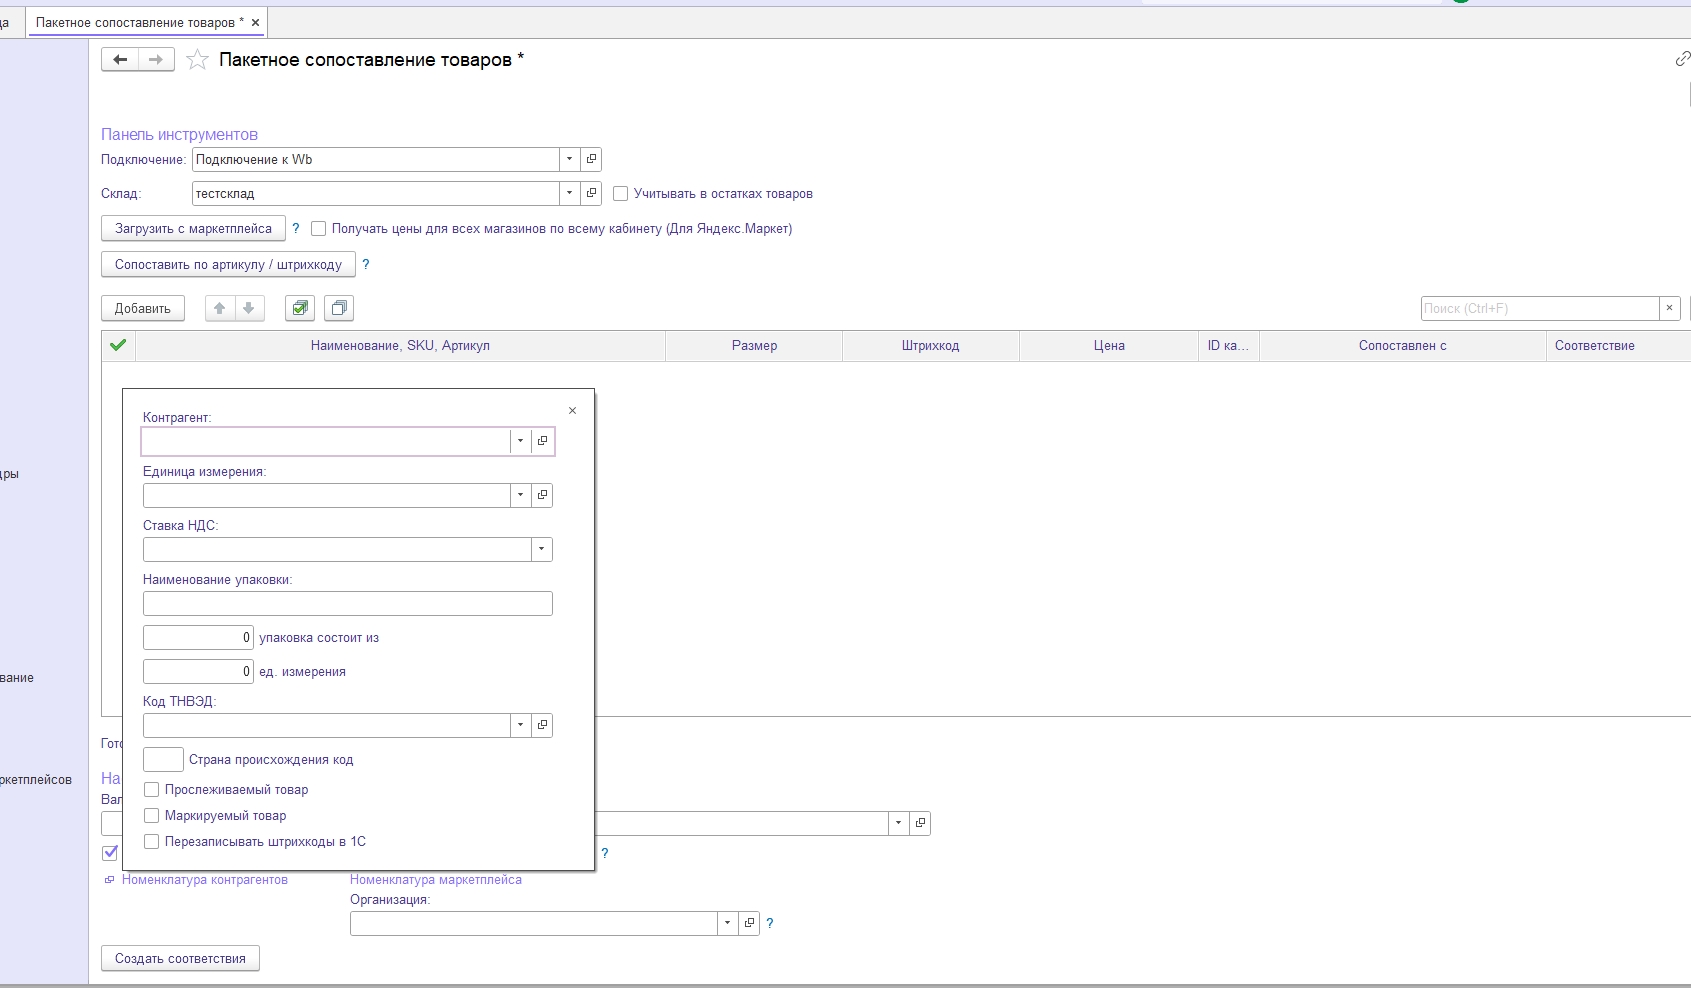Check Прослеживаемый товар

pos(152,790)
